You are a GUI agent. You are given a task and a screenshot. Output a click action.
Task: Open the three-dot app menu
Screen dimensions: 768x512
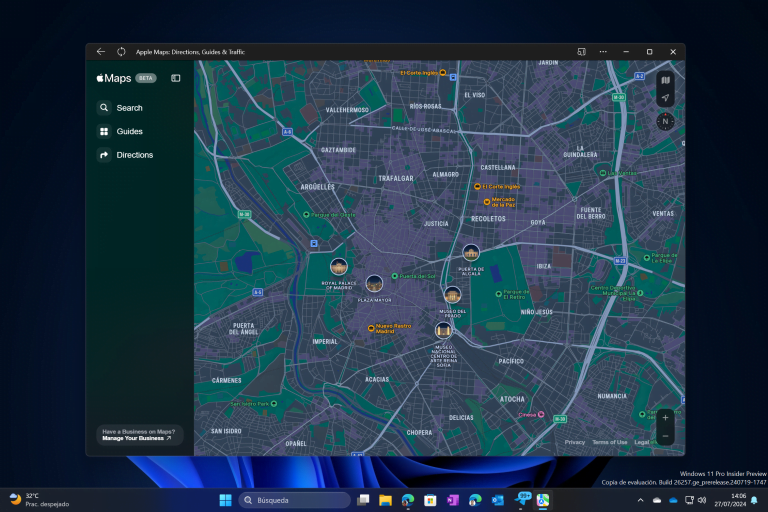pos(603,51)
